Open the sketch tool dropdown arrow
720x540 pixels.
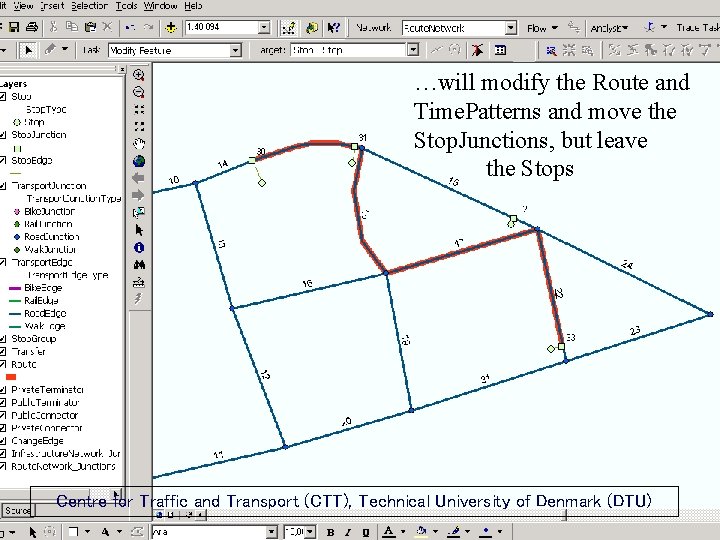[x=65, y=49]
